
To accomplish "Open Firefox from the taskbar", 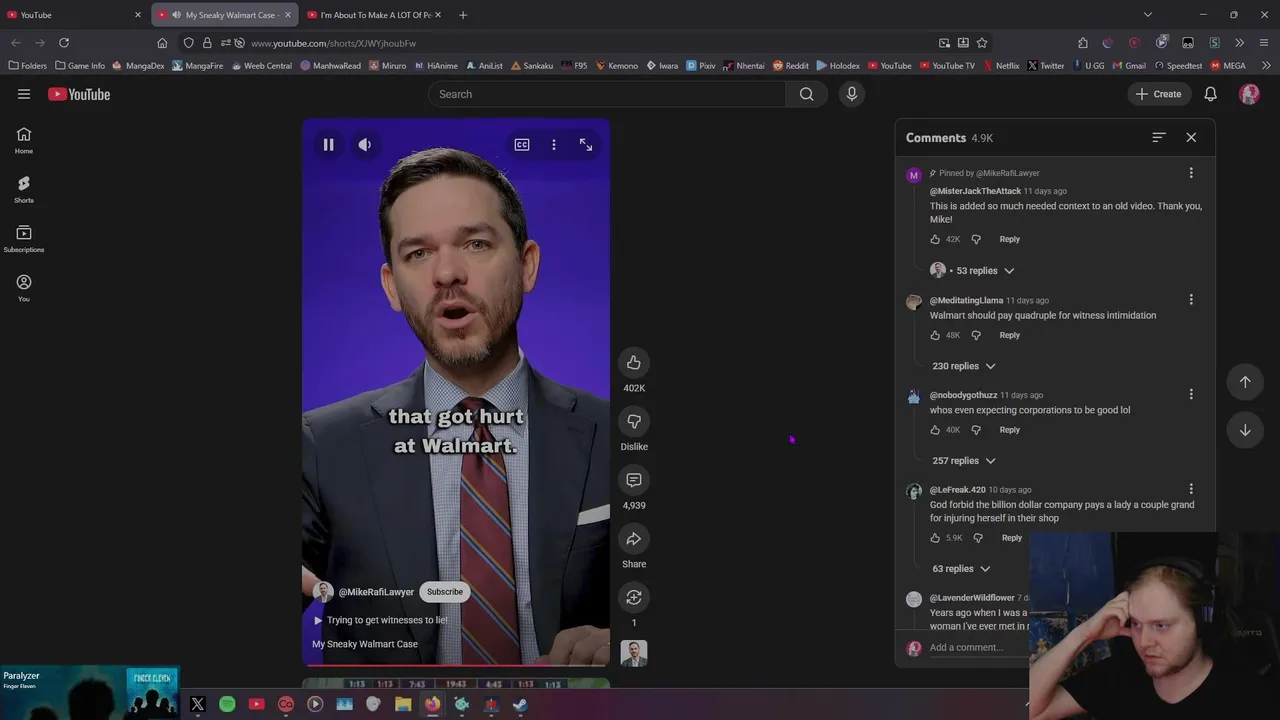I will [x=432, y=705].
